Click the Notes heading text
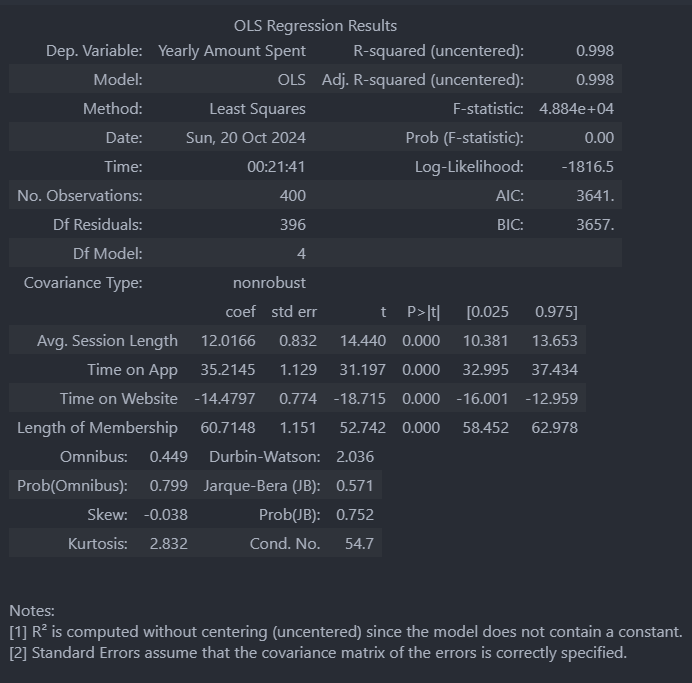The height and width of the screenshot is (683, 692). tap(32, 611)
